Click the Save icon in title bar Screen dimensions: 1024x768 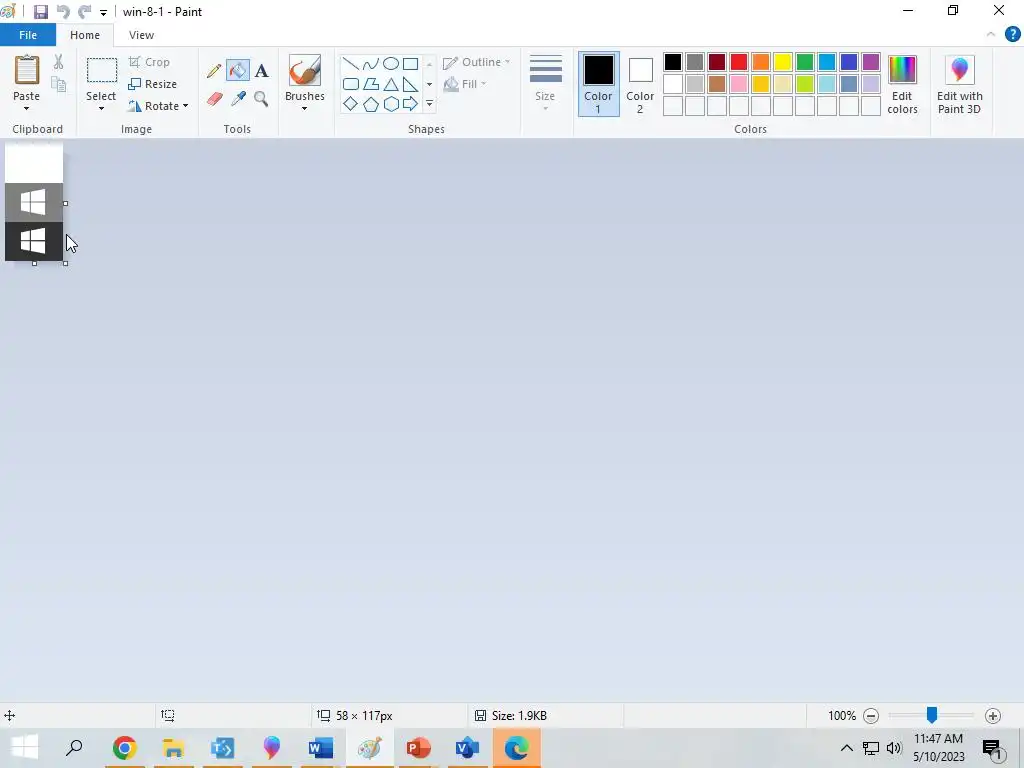tap(40, 12)
